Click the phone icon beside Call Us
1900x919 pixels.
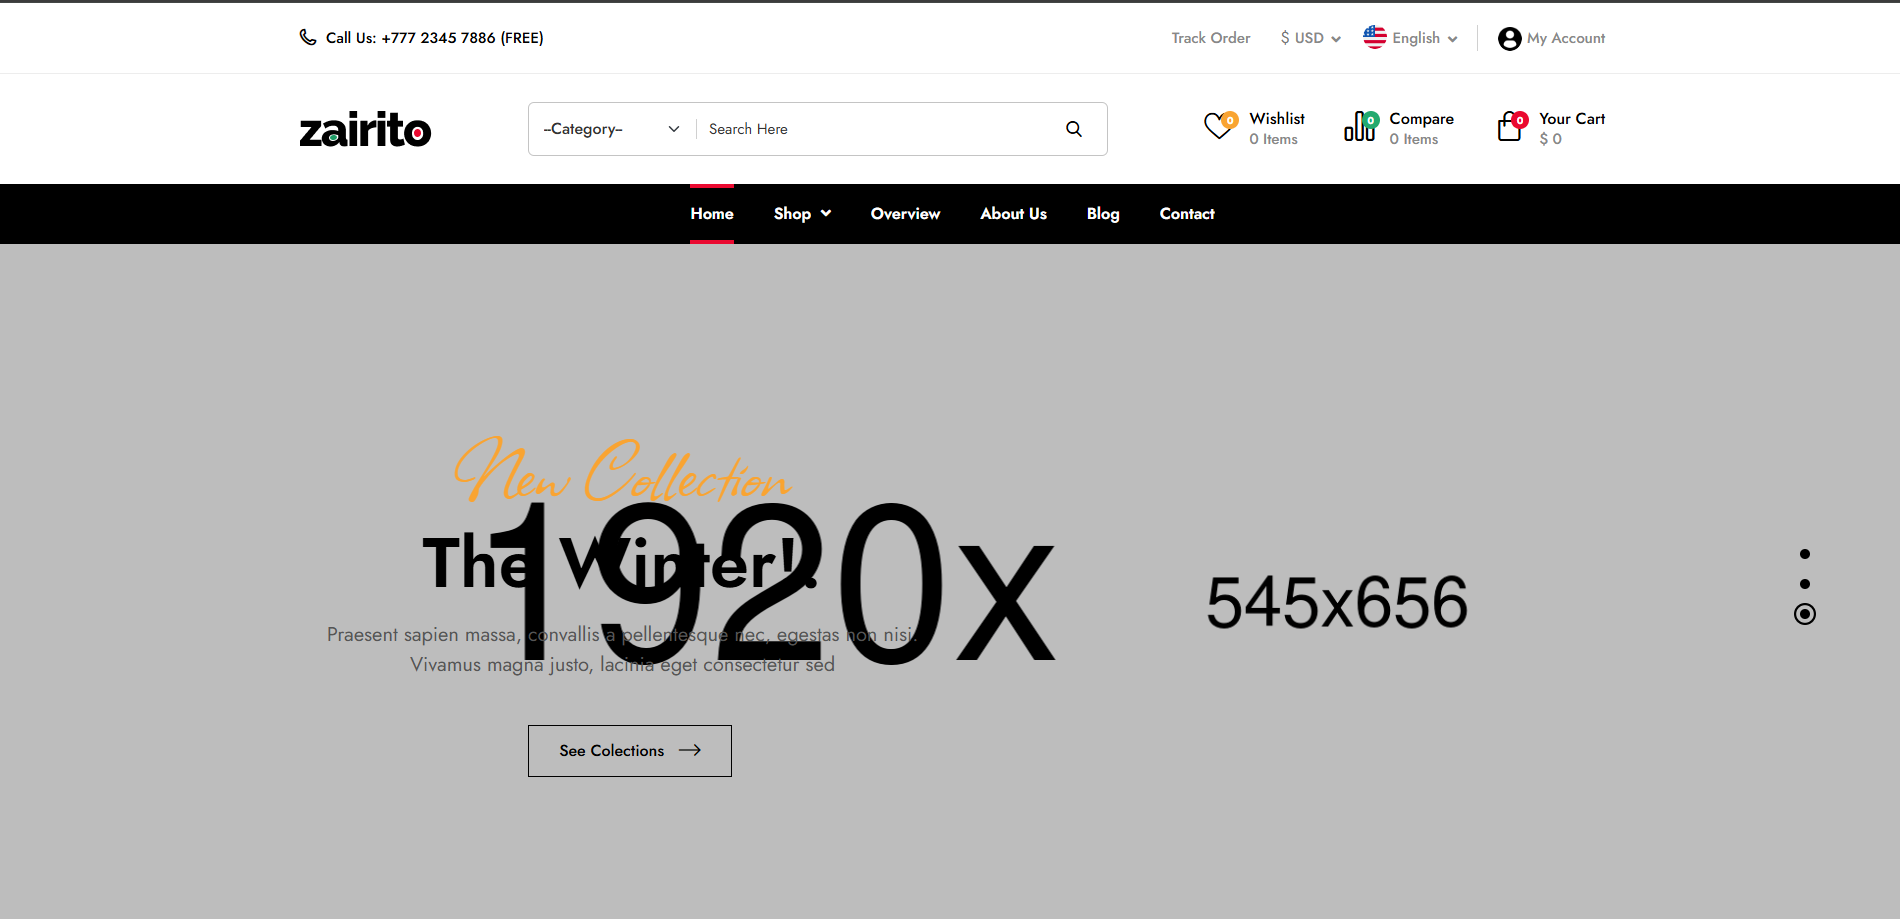pos(308,38)
